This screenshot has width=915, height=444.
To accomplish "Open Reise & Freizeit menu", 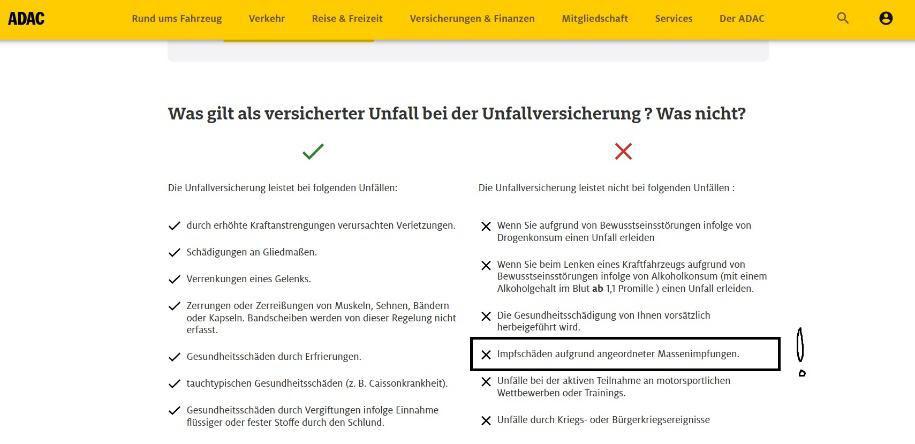I will pyautogui.click(x=347, y=18).
